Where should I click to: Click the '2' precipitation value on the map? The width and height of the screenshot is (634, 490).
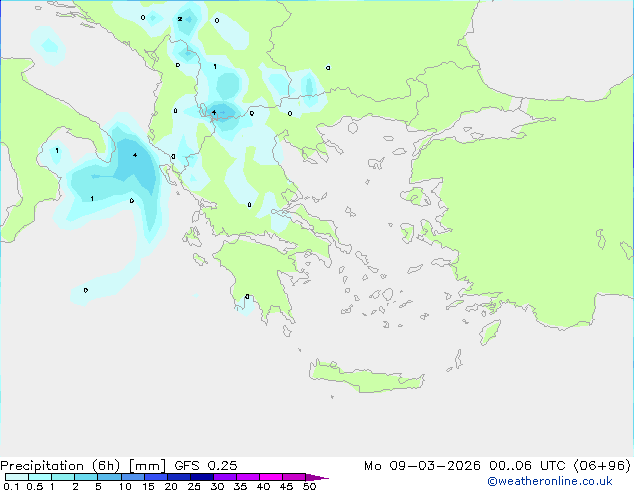(180, 19)
